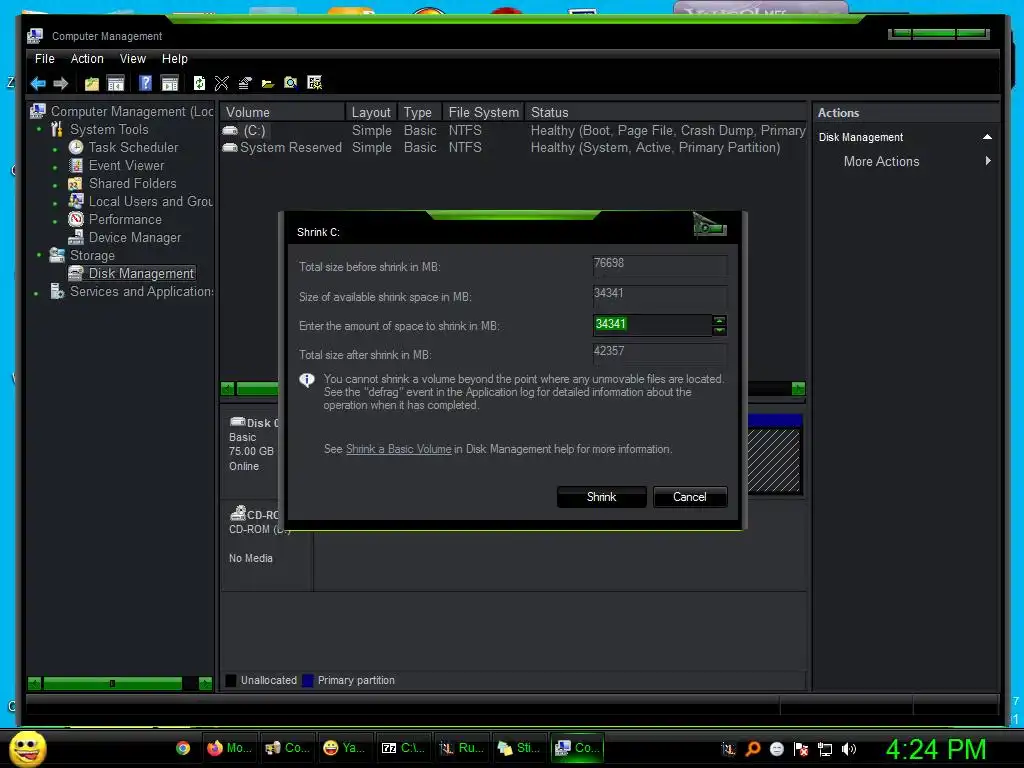The width and height of the screenshot is (1024, 768).
Task: Click the open folder toolbar icon
Action: pos(268,83)
